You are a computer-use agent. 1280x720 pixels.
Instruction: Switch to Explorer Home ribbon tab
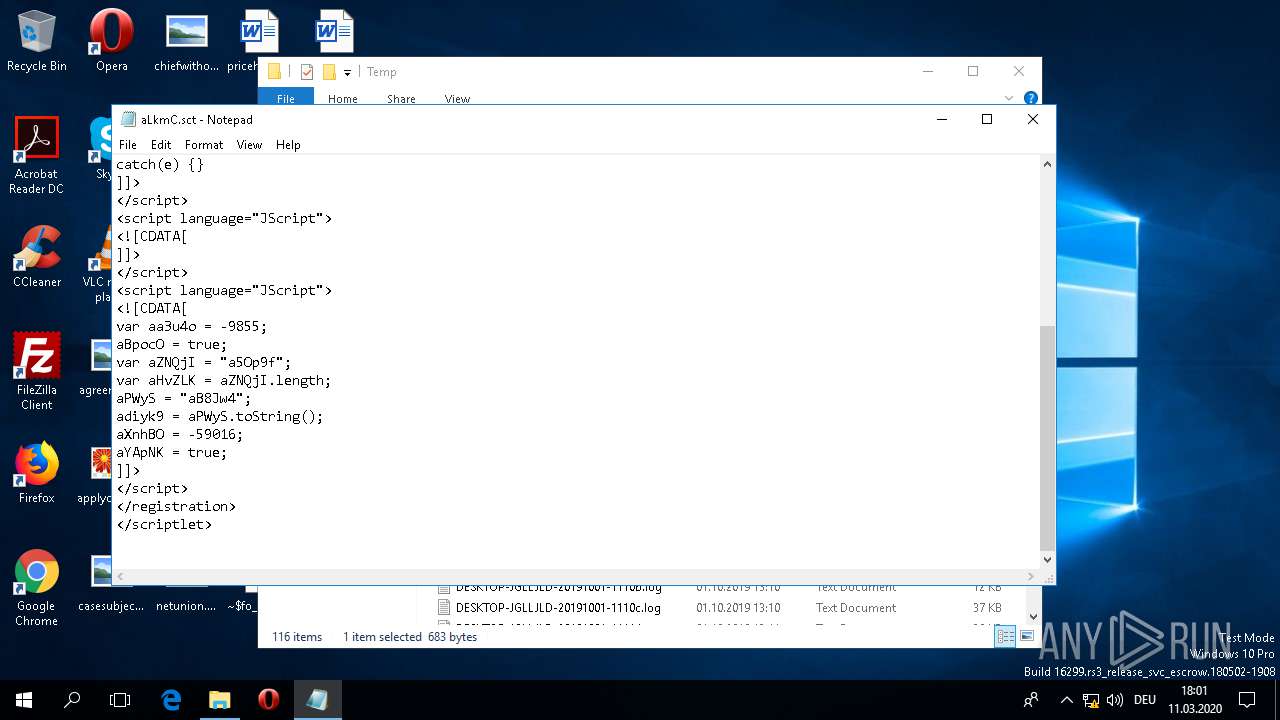pyautogui.click(x=343, y=98)
